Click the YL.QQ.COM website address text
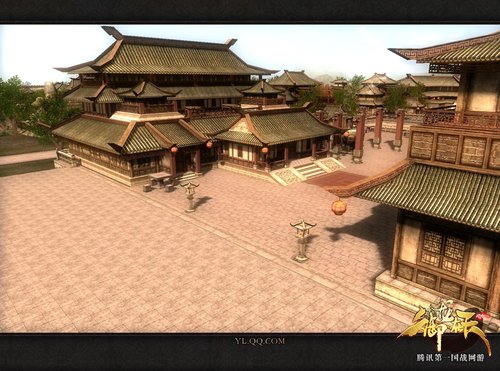 (260, 341)
